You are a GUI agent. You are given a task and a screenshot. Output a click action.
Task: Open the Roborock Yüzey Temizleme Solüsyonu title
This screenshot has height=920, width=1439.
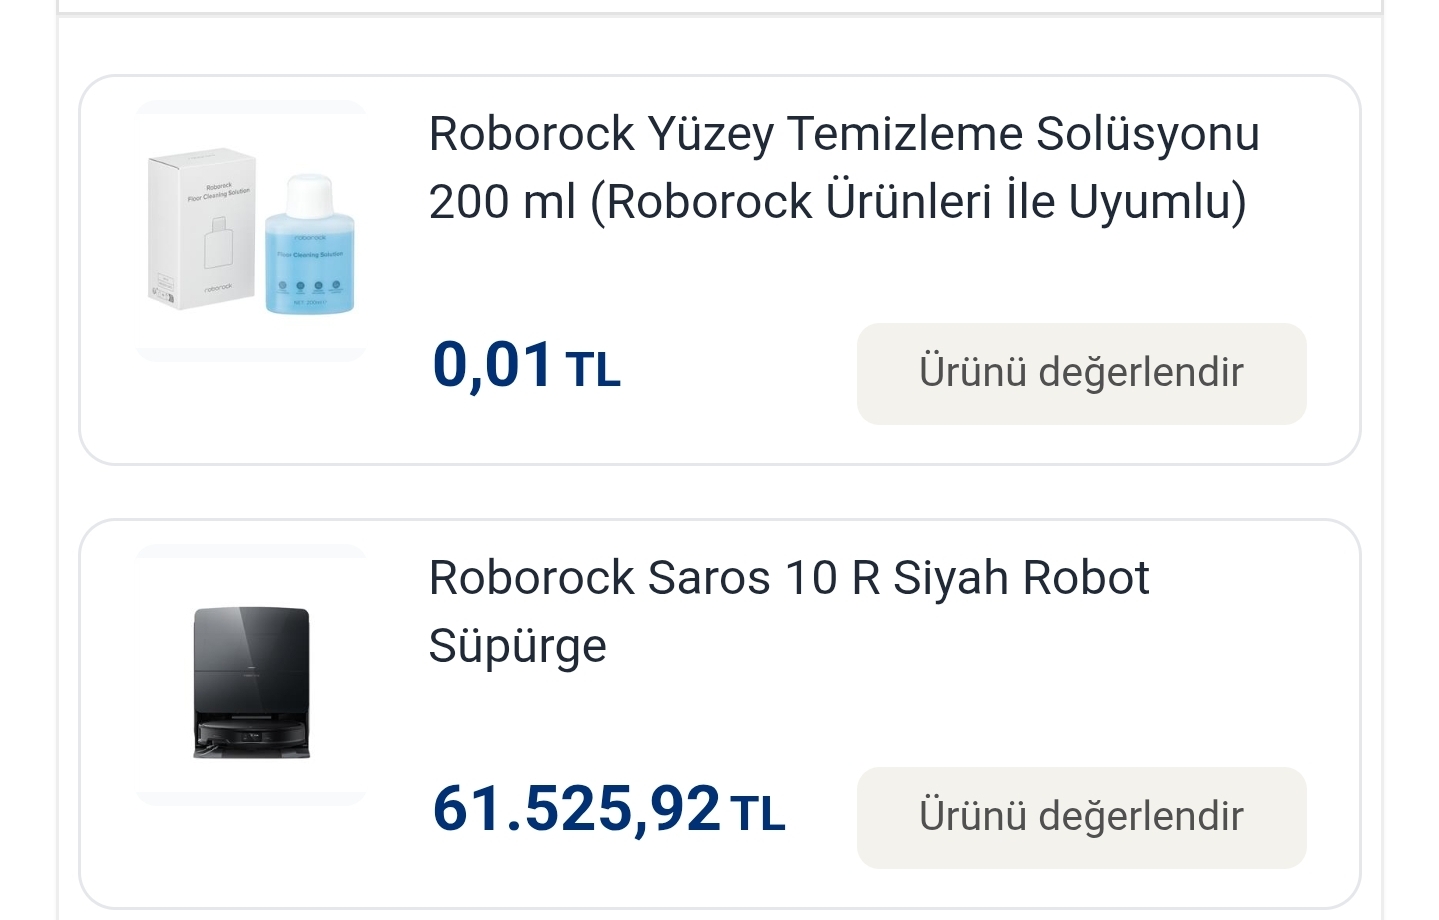click(843, 134)
